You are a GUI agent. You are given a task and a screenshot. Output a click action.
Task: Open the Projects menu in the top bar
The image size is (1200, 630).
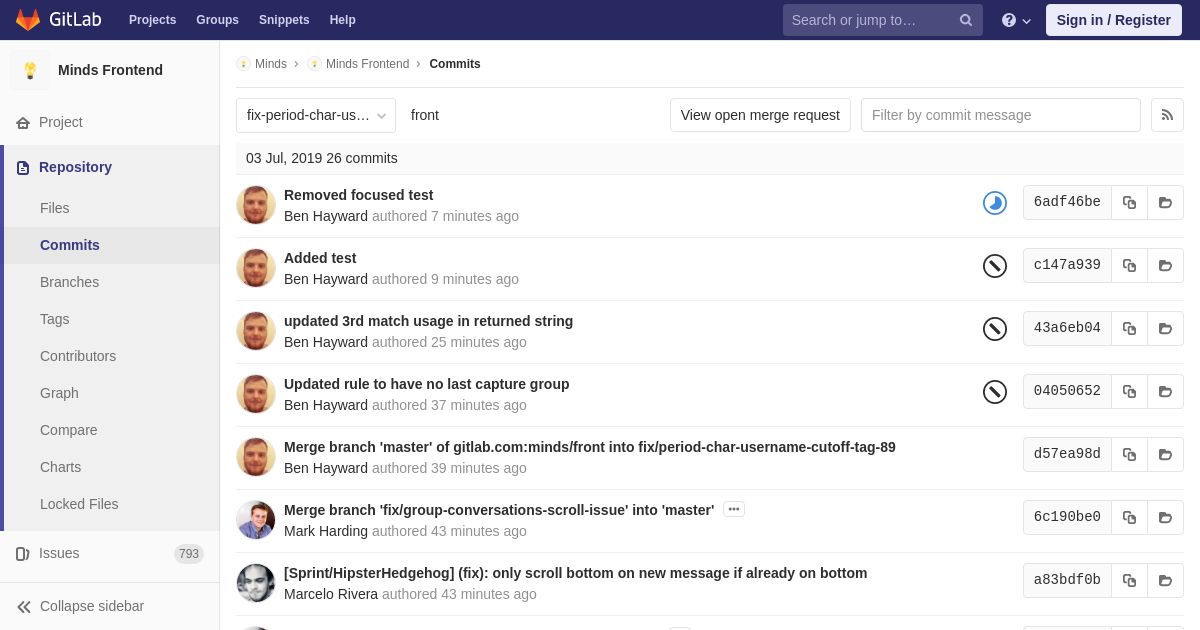click(152, 20)
